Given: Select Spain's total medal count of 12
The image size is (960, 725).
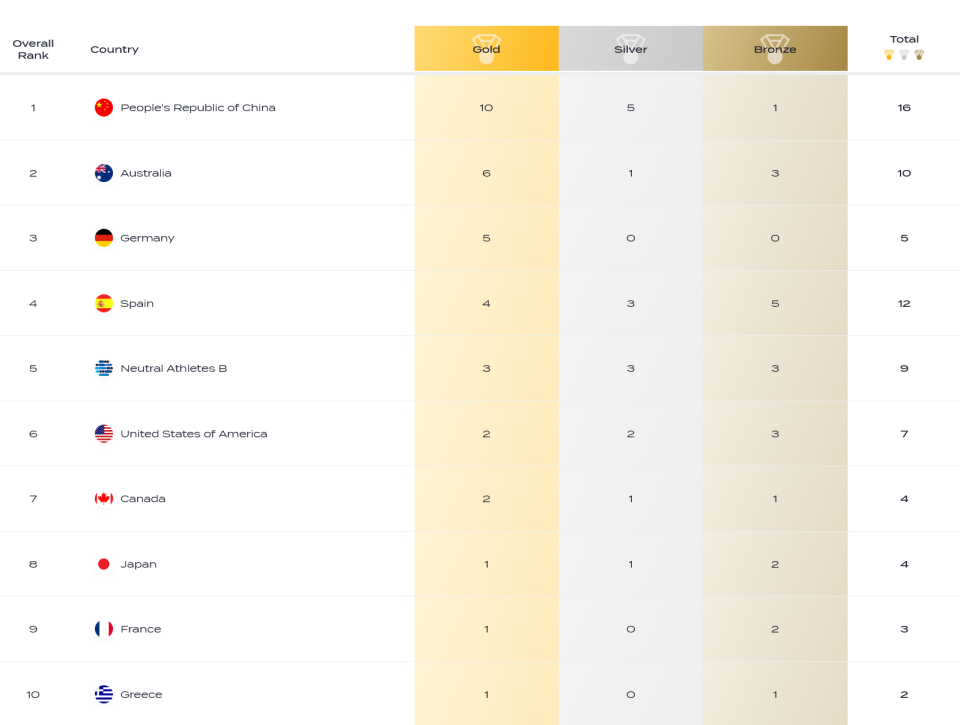Looking at the screenshot, I should [x=904, y=303].
